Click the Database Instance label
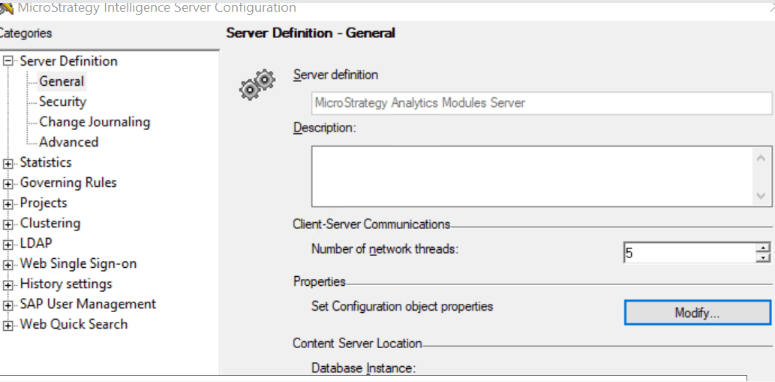This screenshot has height=382, width=775. [363, 368]
